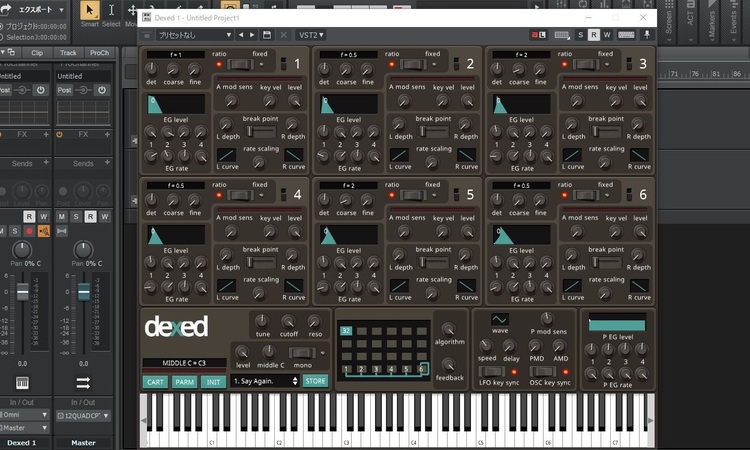This screenshot has height=450, width=750.
Task: Select algorithm cell 32 in the grid
Action: [346, 330]
